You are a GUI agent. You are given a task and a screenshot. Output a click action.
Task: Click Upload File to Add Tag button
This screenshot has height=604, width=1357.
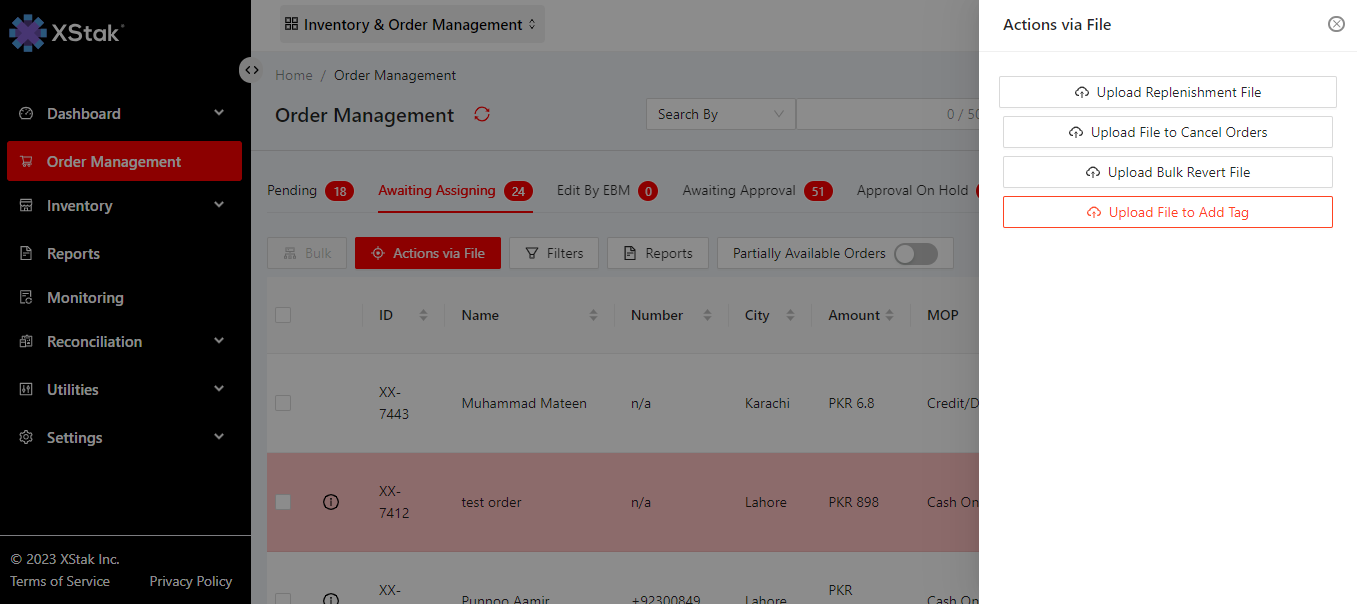(1167, 212)
